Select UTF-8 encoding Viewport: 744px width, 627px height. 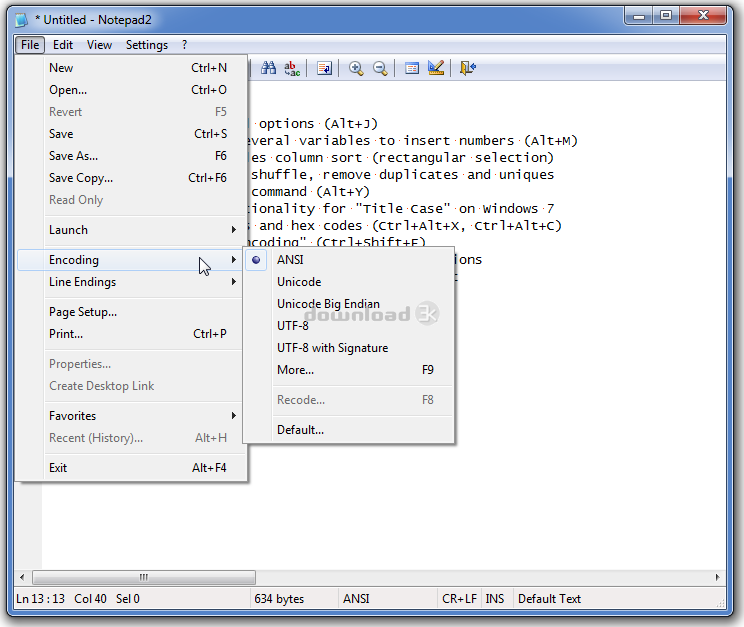349,326
